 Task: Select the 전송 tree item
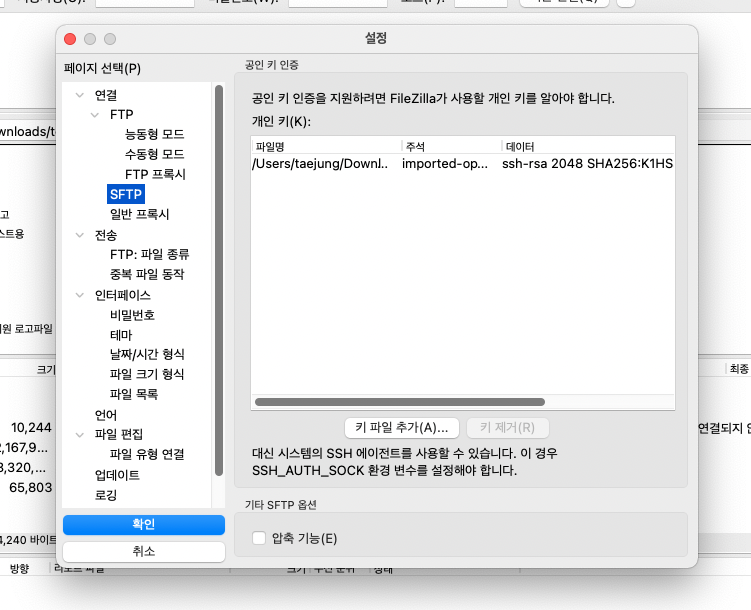[106, 235]
